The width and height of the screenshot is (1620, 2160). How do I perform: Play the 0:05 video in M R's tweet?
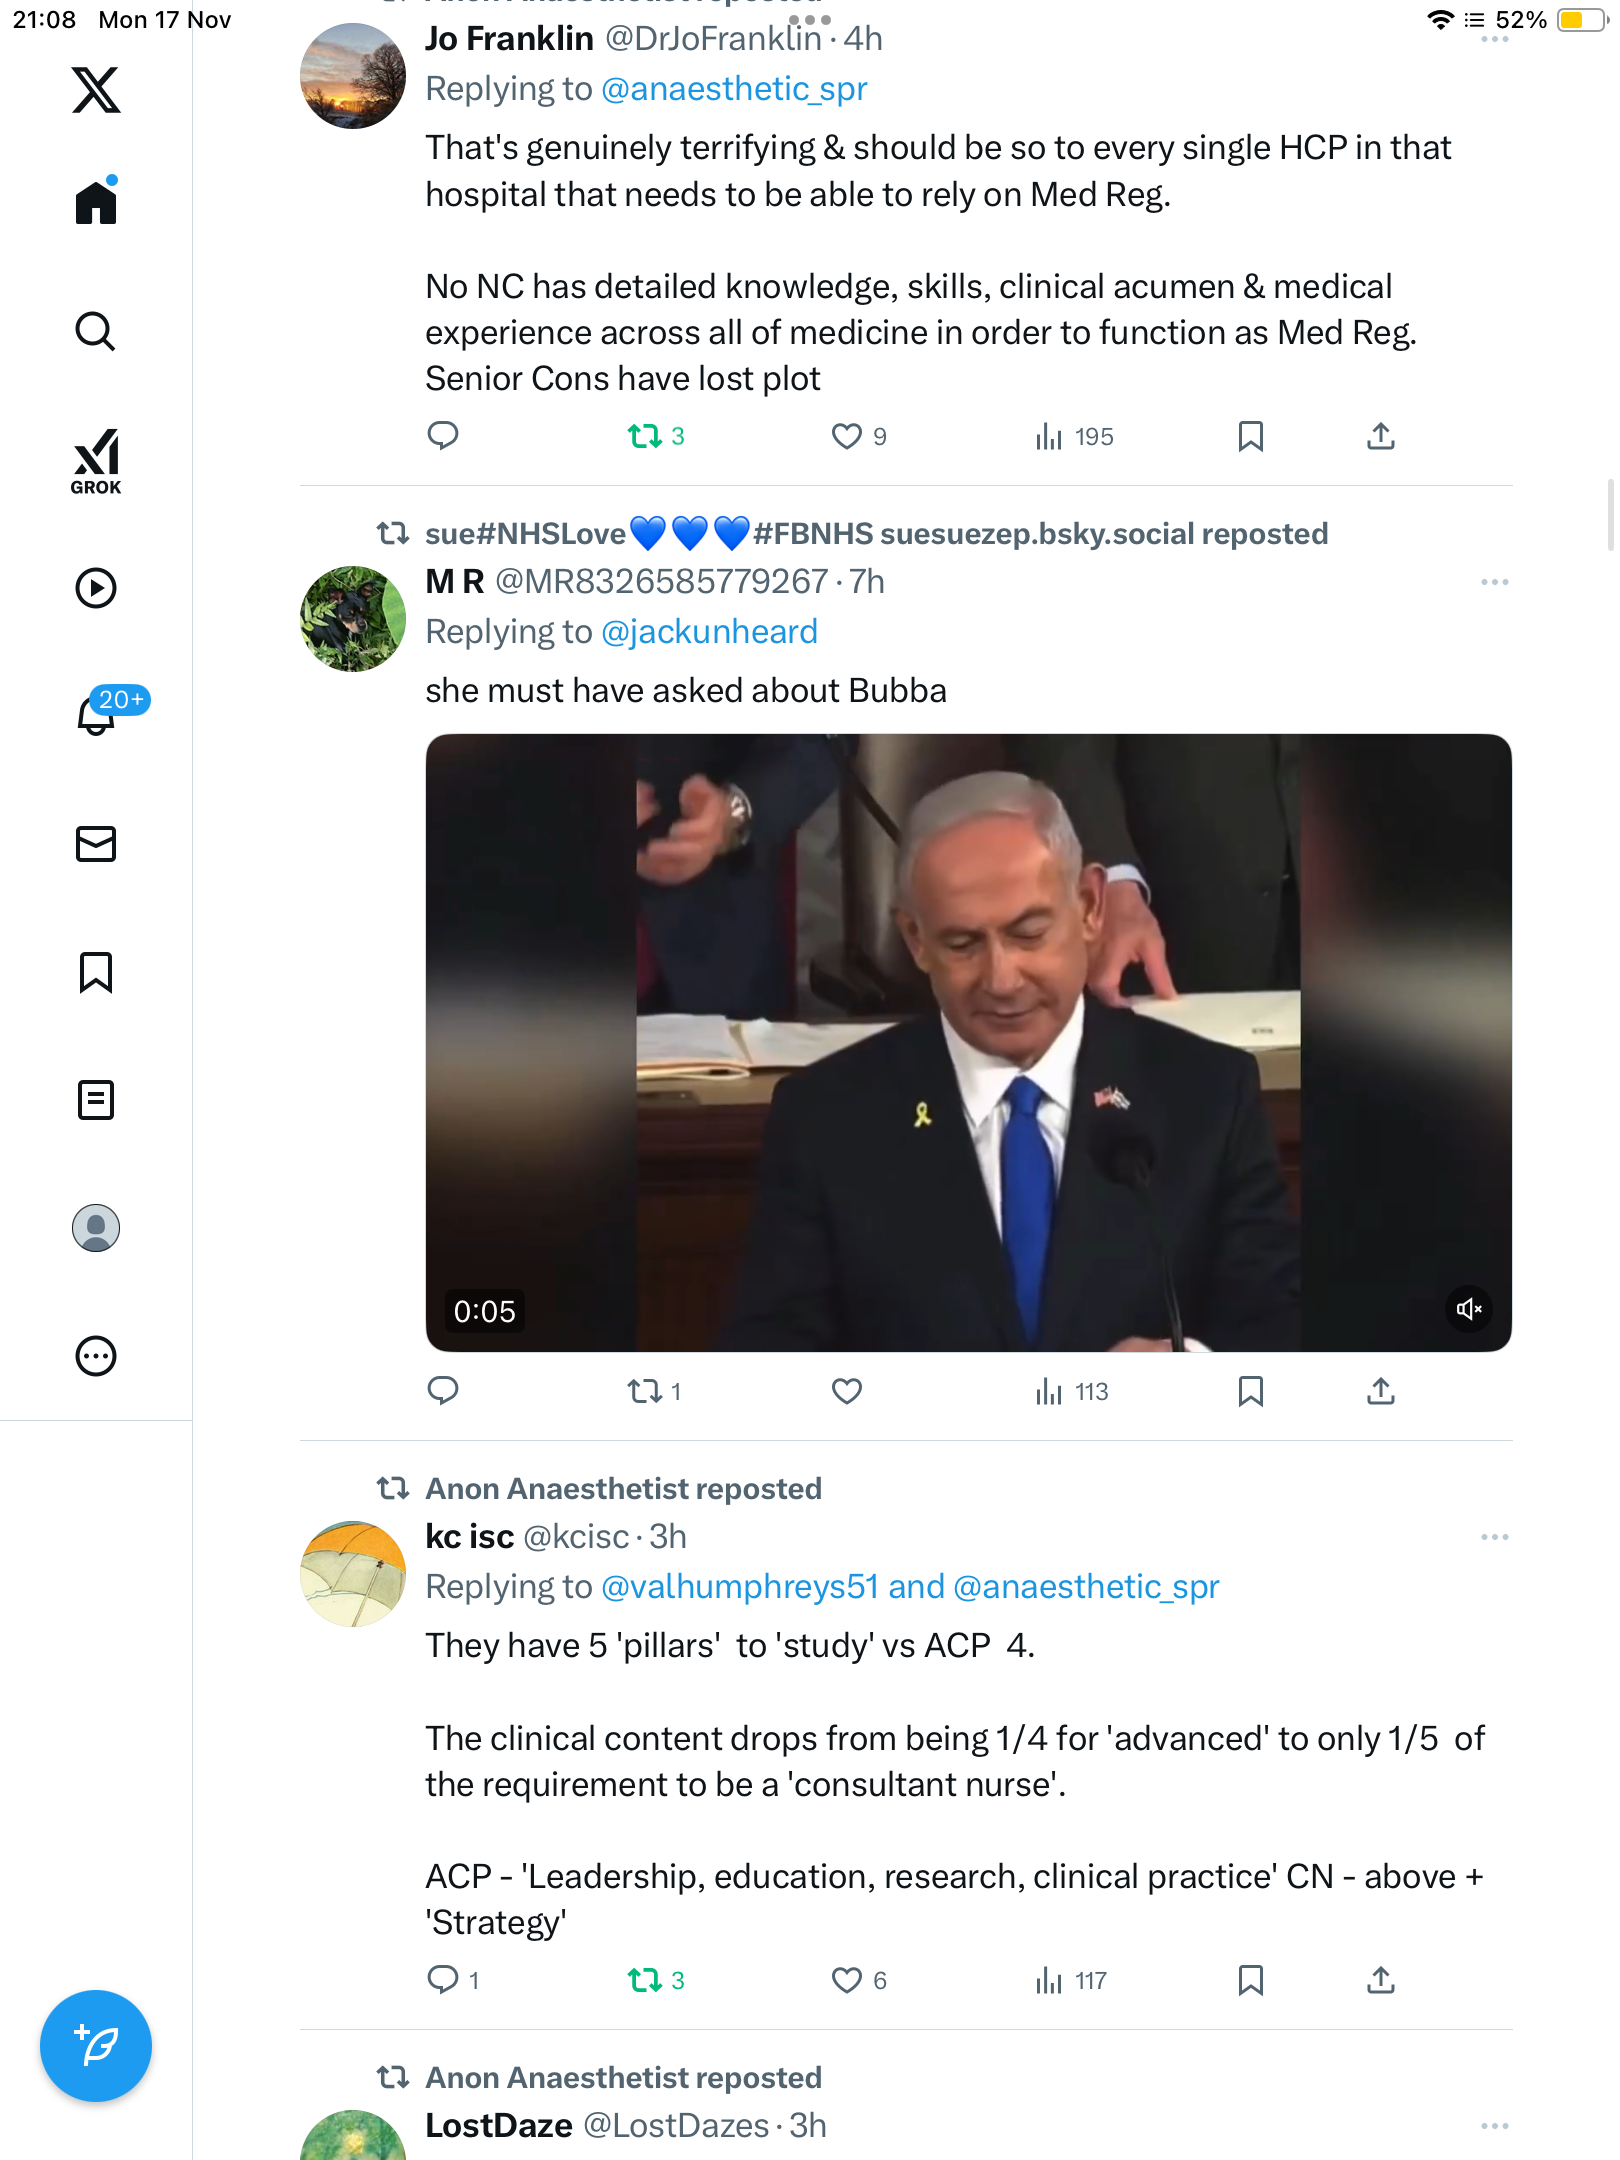click(x=968, y=1043)
